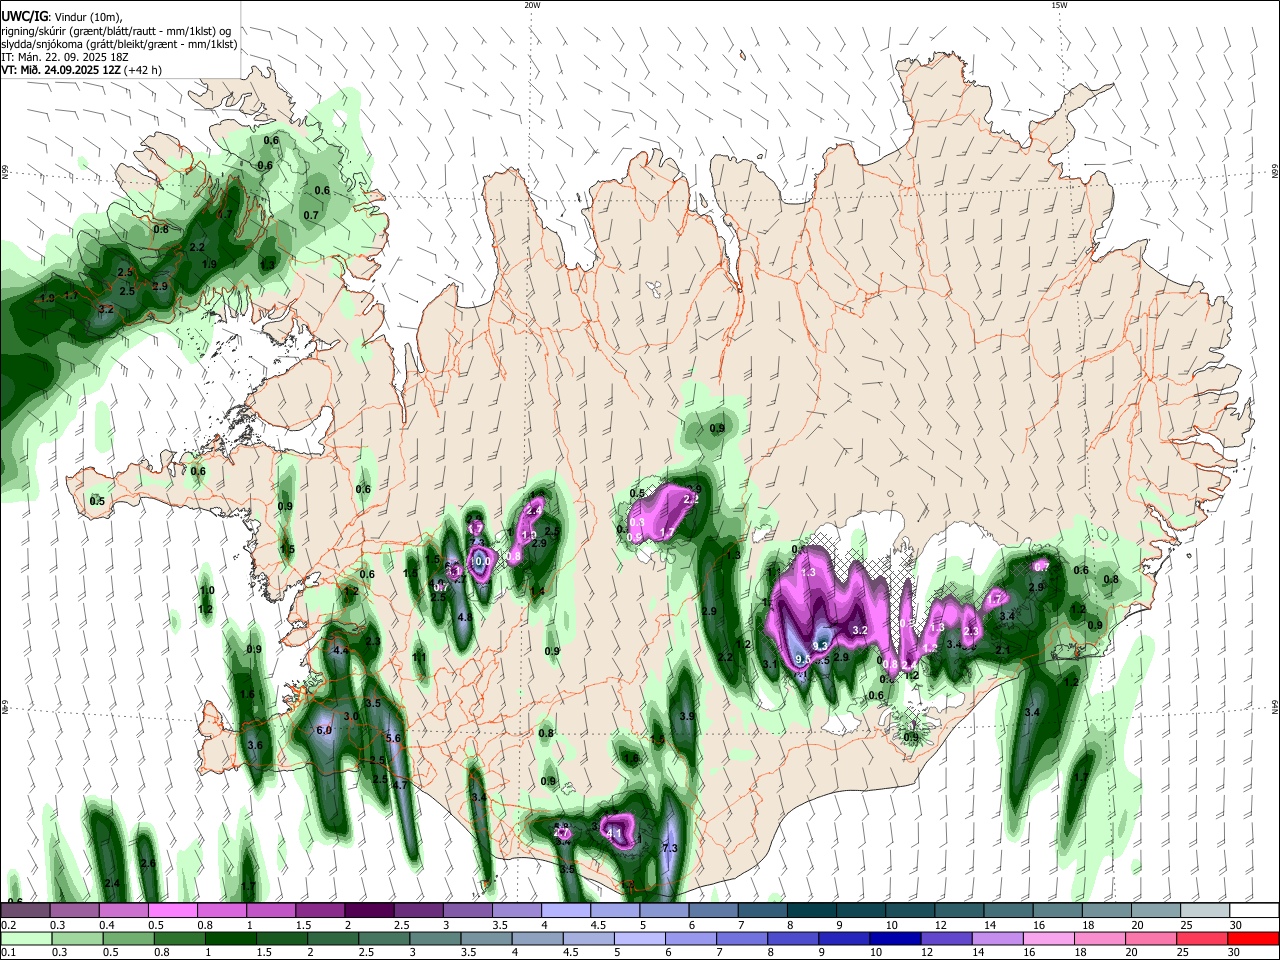Choose periwinkle swatch labeled 4 in upper legend row
This screenshot has width=1280, height=960.
point(566,911)
